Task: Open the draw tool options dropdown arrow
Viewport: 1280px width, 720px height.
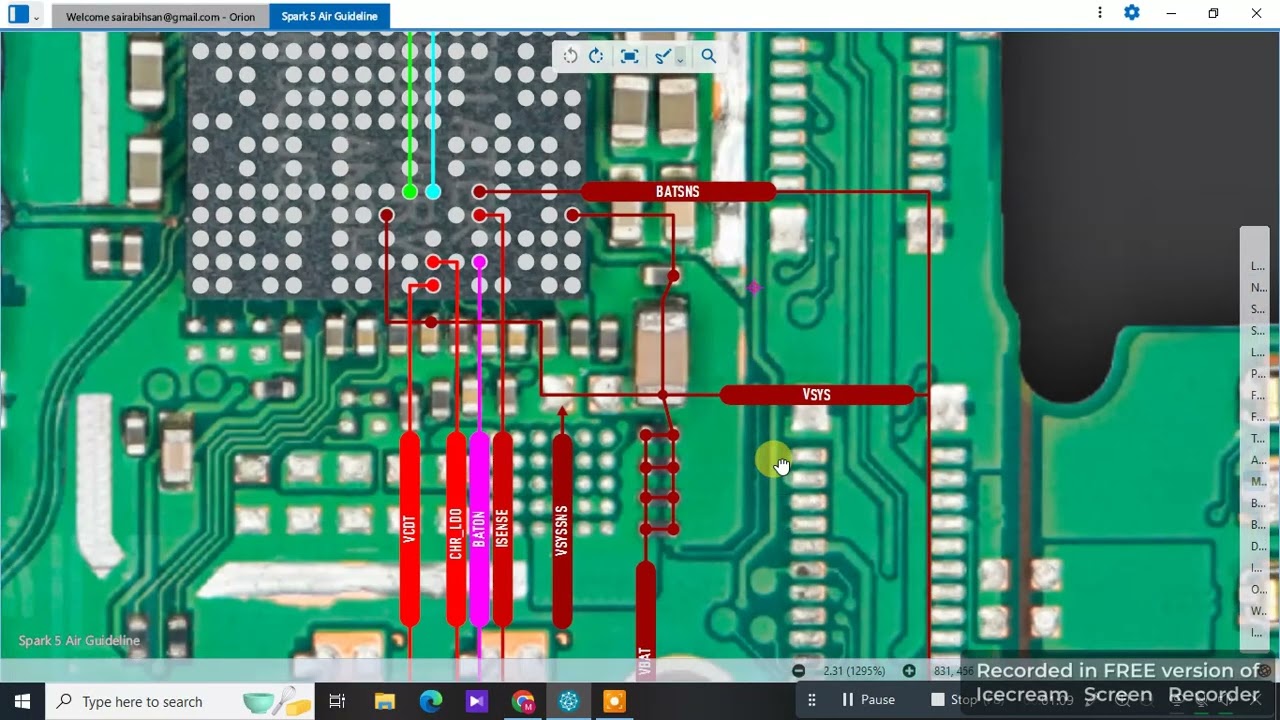Action: click(x=680, y=59)
